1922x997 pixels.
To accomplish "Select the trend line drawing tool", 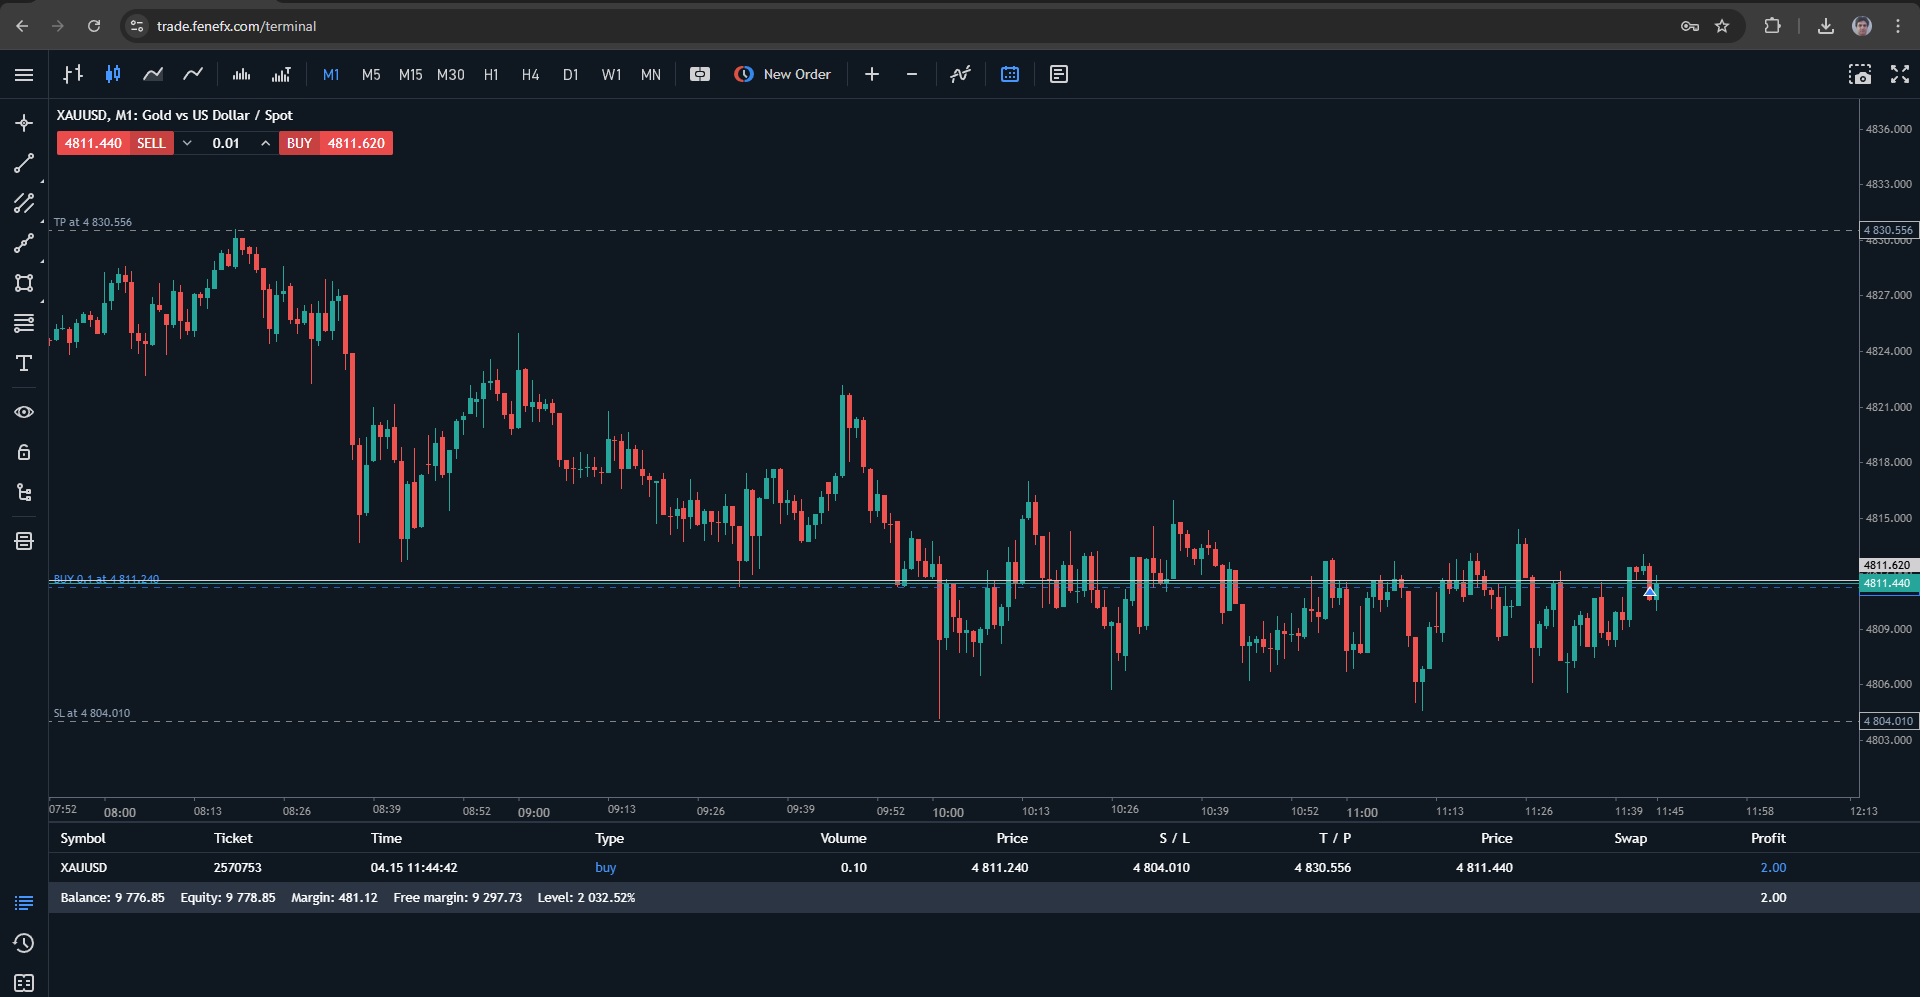I will coord(24,163).
